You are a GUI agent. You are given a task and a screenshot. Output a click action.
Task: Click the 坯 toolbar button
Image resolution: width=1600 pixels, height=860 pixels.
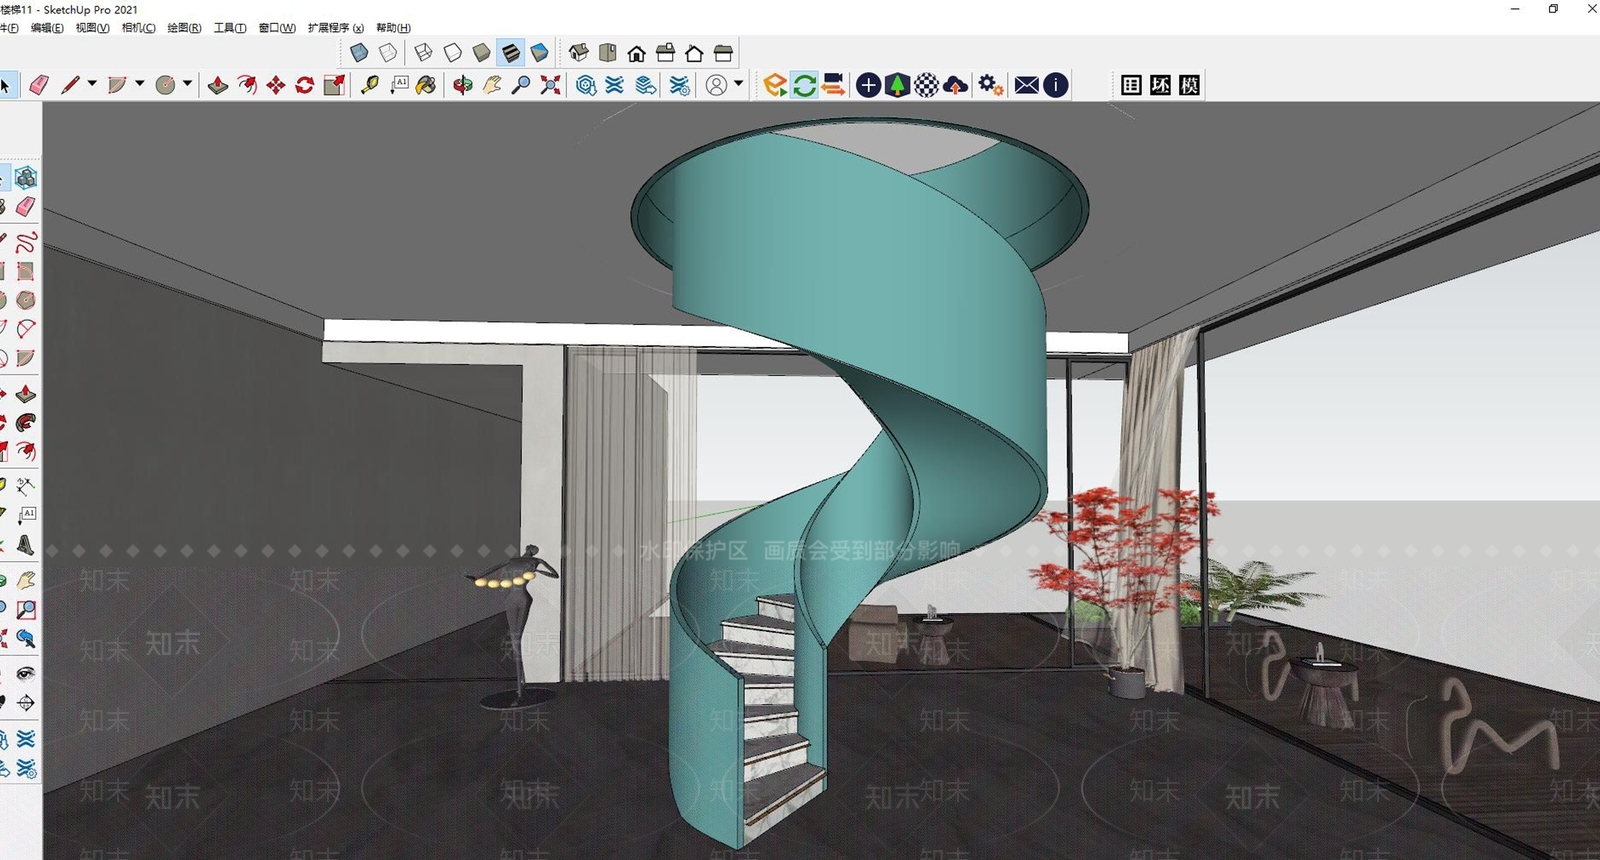(1160, 85)
